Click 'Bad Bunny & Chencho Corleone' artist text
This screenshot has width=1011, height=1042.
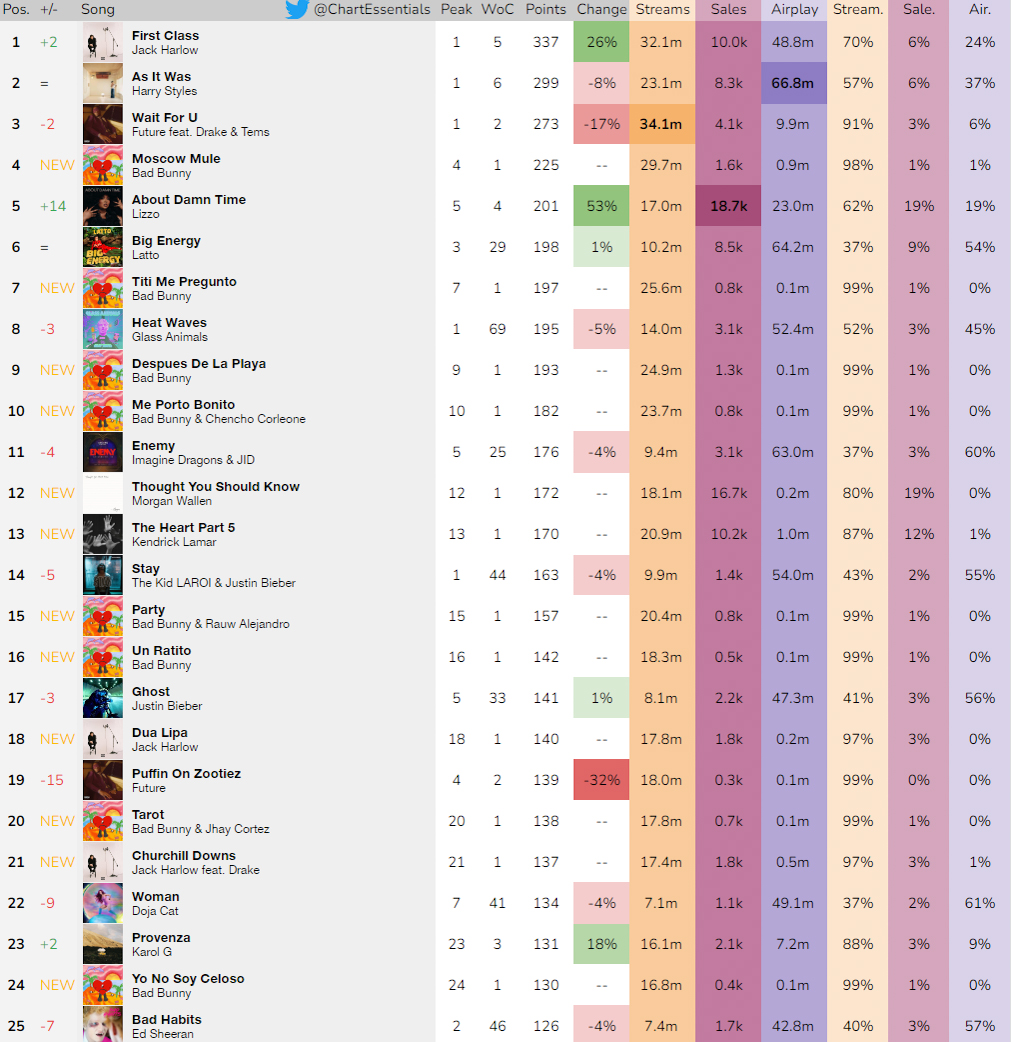tap(219, 419)
